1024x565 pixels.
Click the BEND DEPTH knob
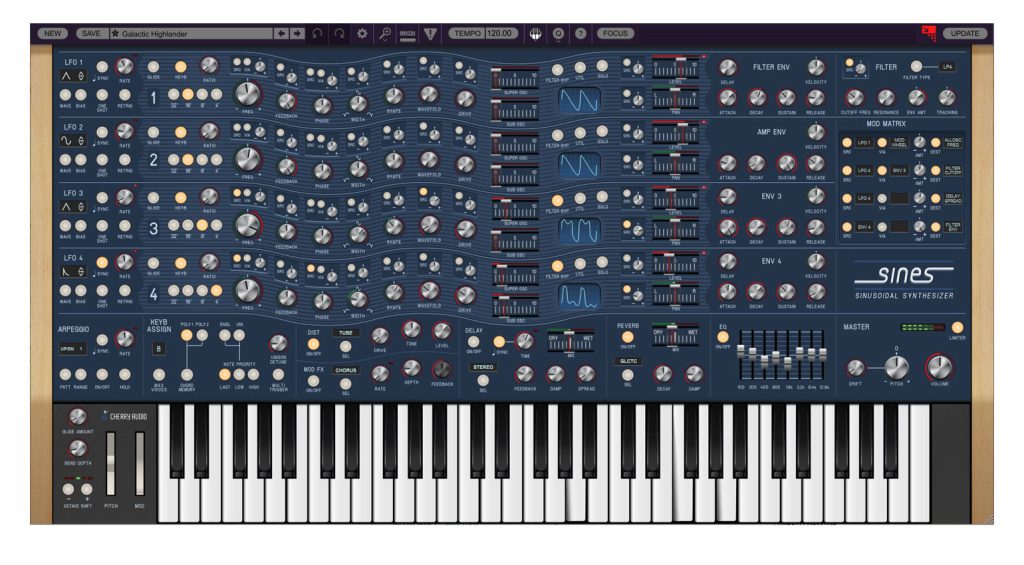(78, 449)
